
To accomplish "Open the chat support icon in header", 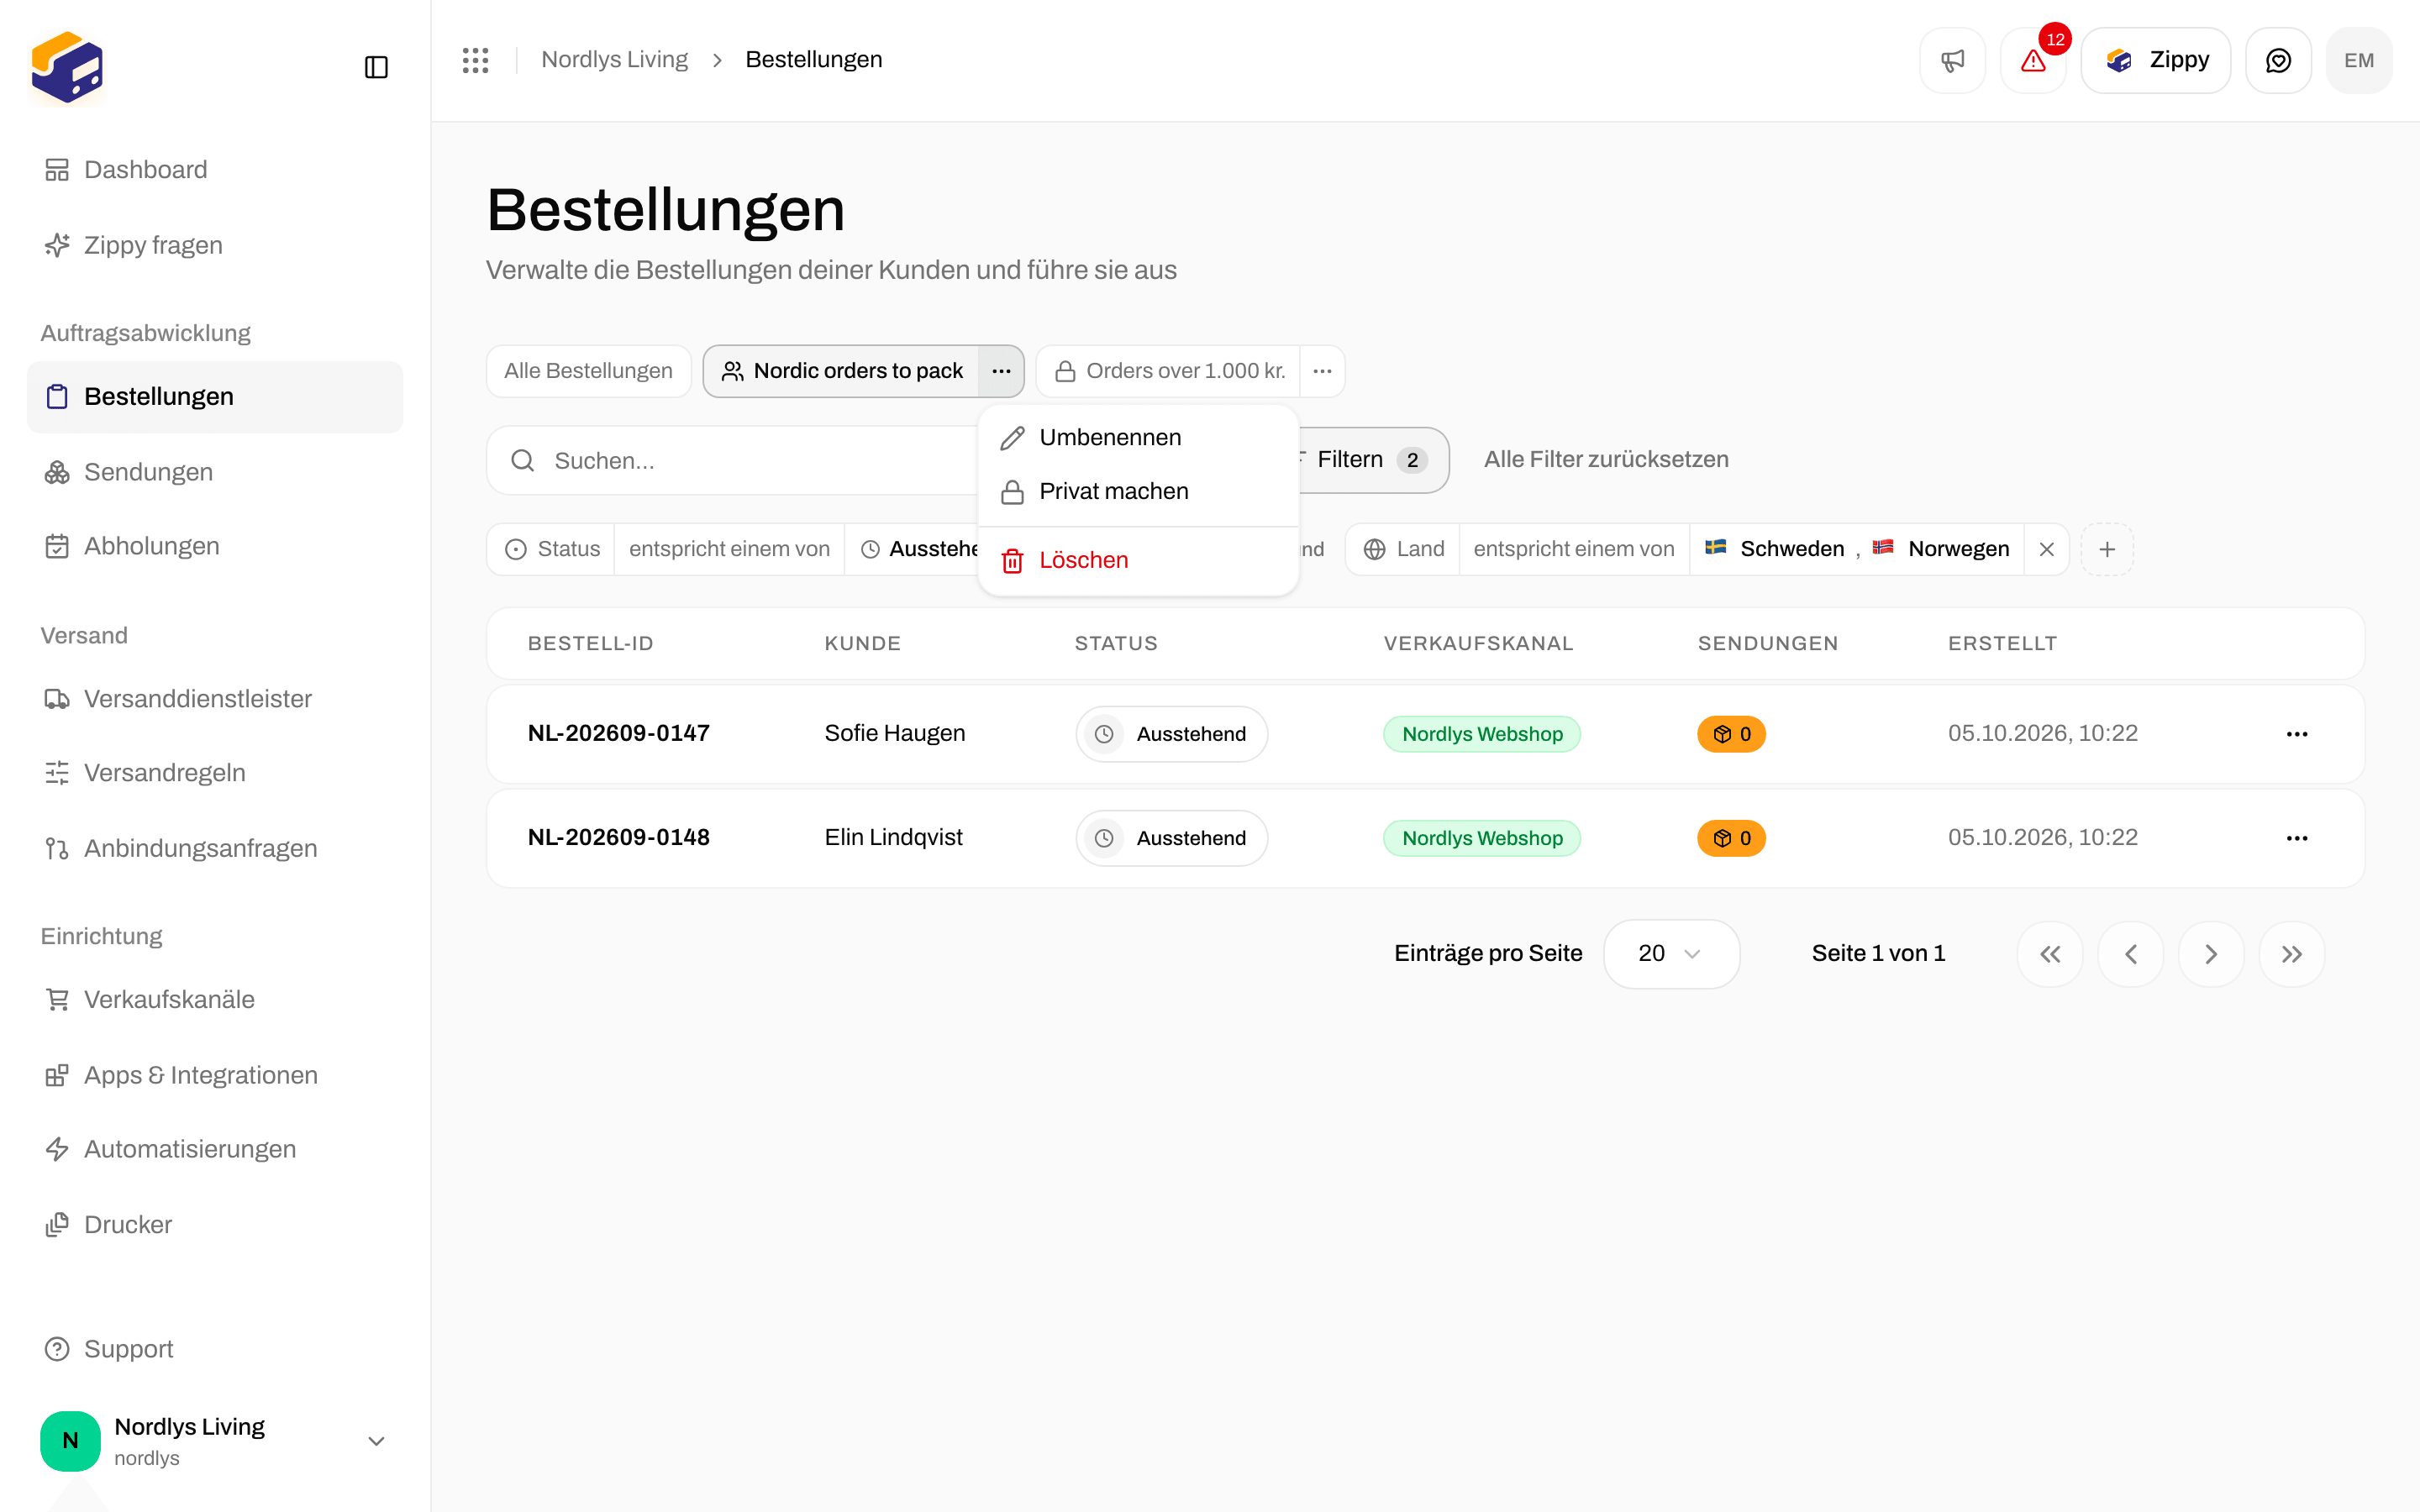I will [2278, 60].
